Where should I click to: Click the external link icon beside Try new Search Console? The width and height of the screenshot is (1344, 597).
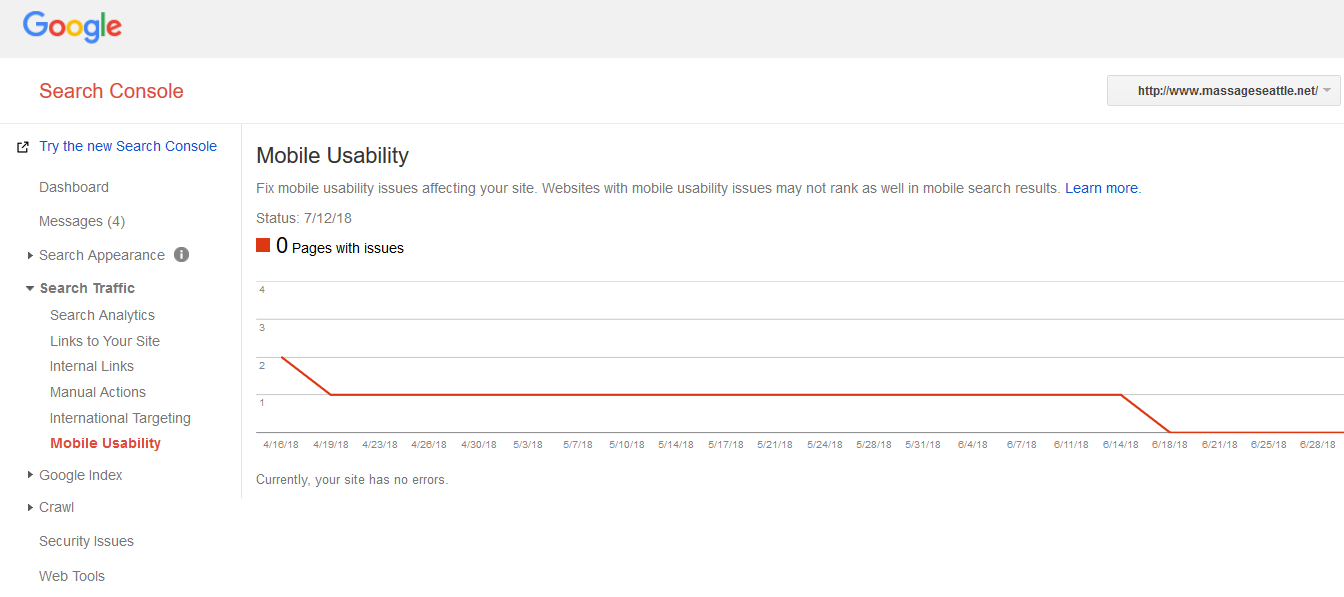point(23,147)
